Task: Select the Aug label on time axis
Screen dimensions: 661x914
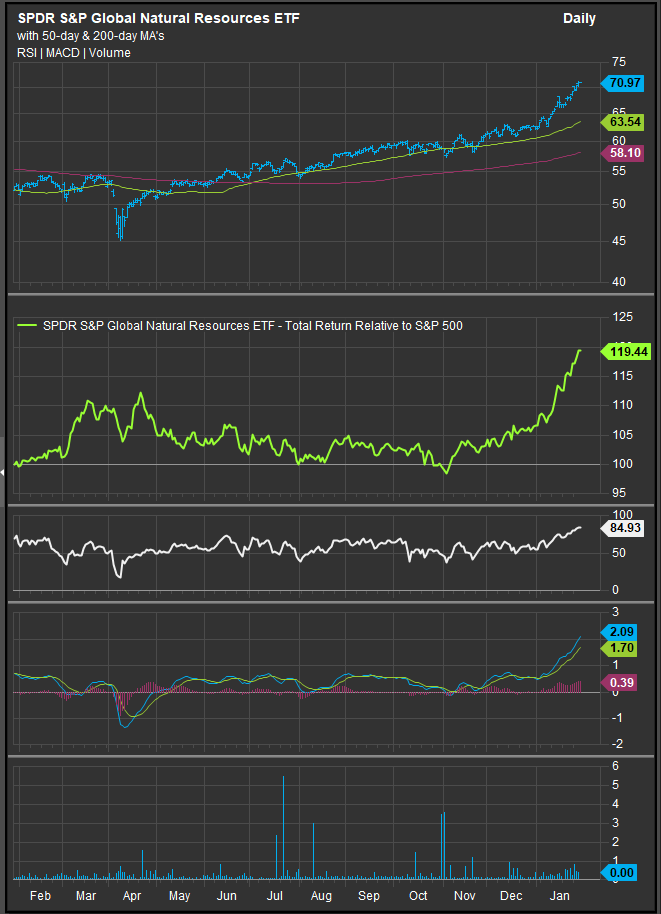Action: coord(320,897)
